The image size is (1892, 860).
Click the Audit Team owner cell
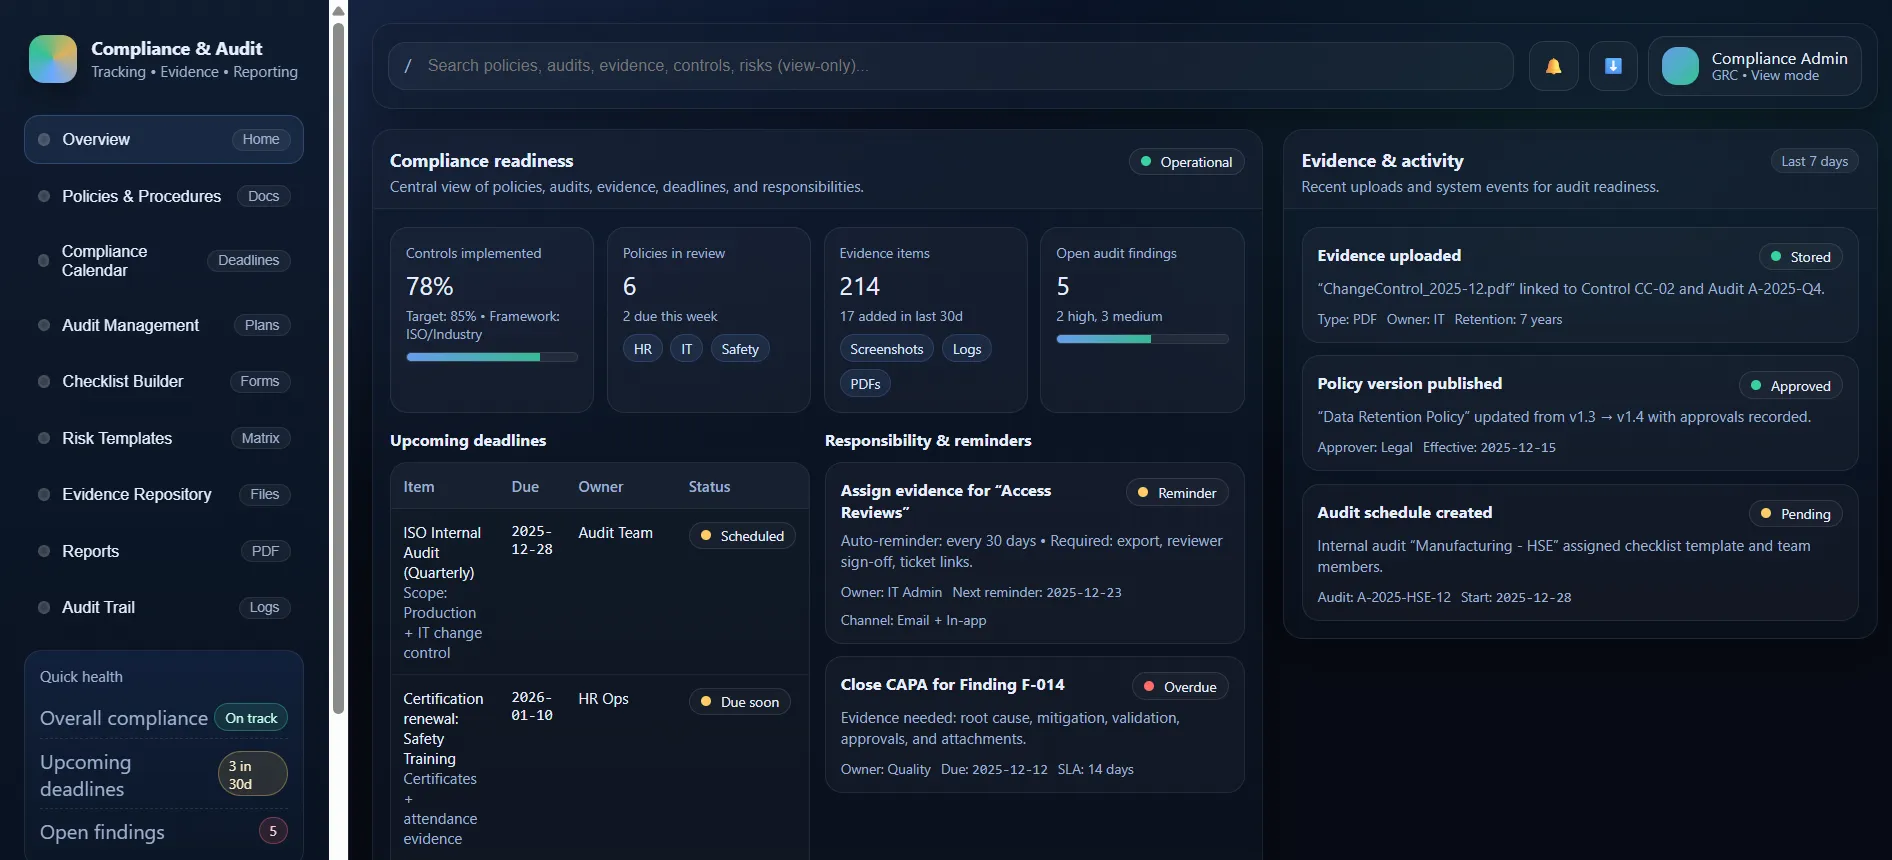(615, 533)
